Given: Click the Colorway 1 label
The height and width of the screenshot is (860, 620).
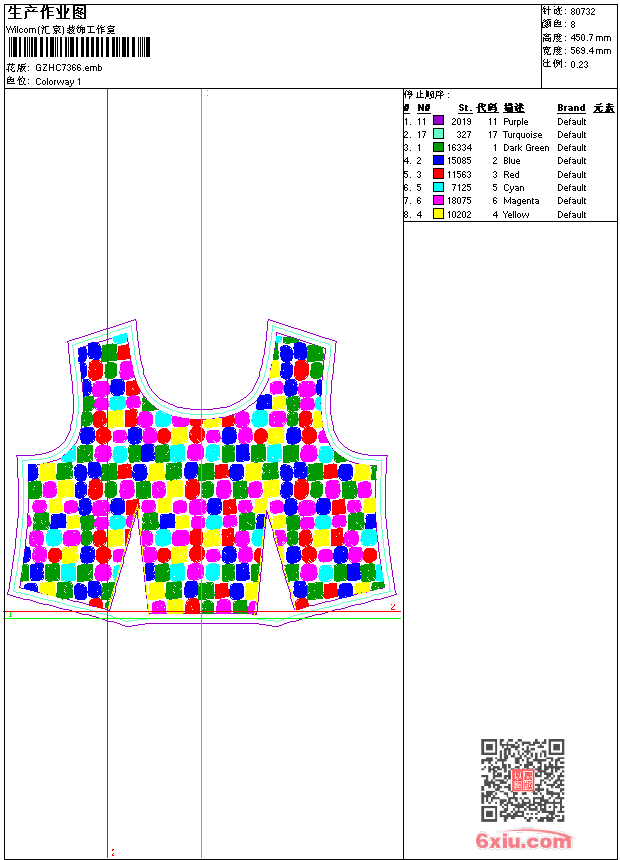Looking at the screenshot, I should click(58, 82).
